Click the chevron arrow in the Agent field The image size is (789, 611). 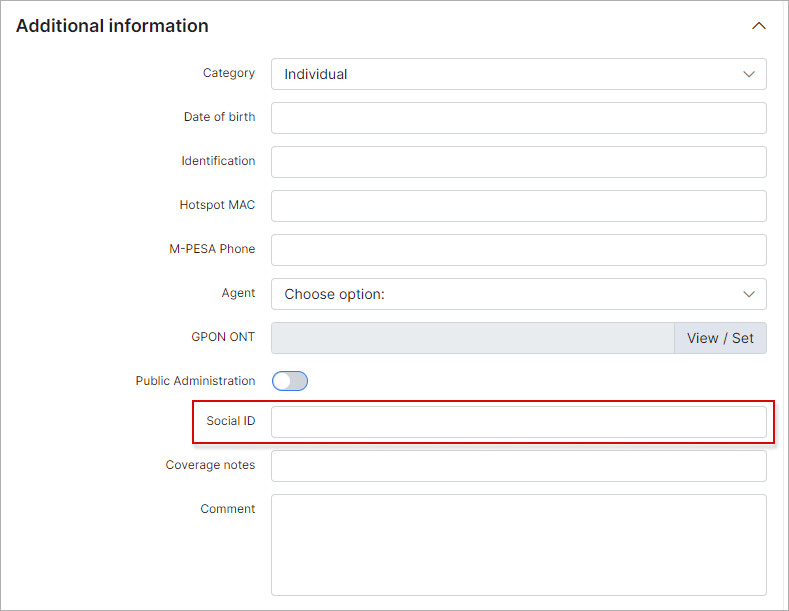(748, 294)
